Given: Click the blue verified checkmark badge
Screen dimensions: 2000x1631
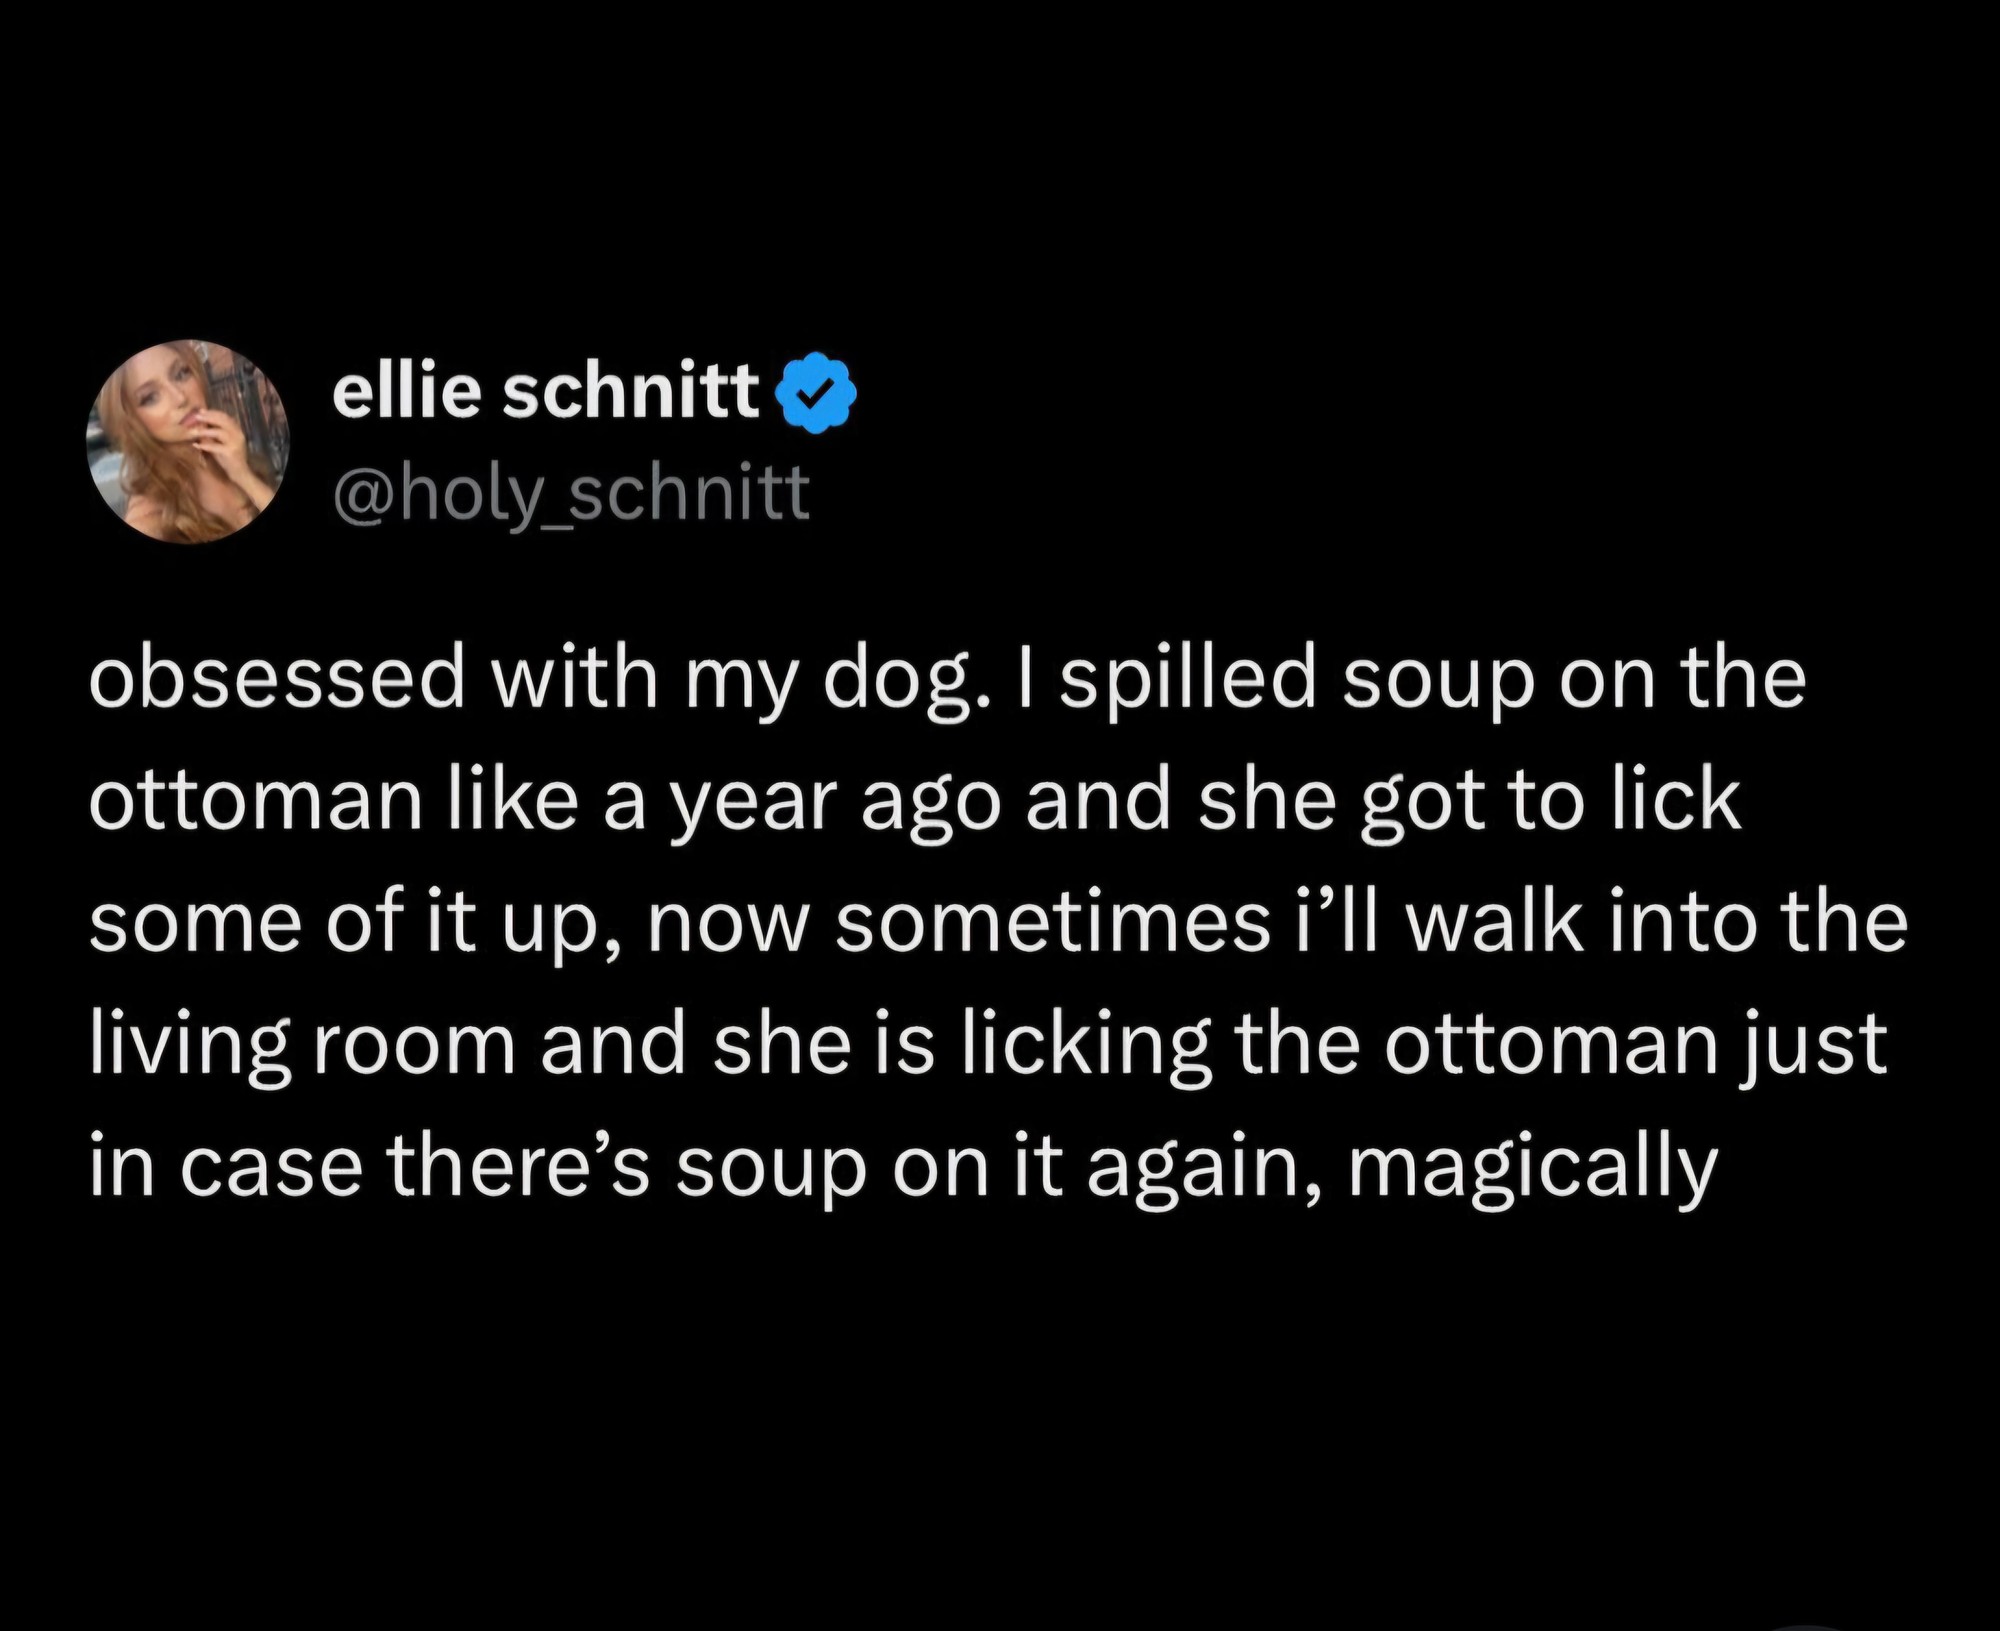Looking at the screenshot, I should (818, 393).
